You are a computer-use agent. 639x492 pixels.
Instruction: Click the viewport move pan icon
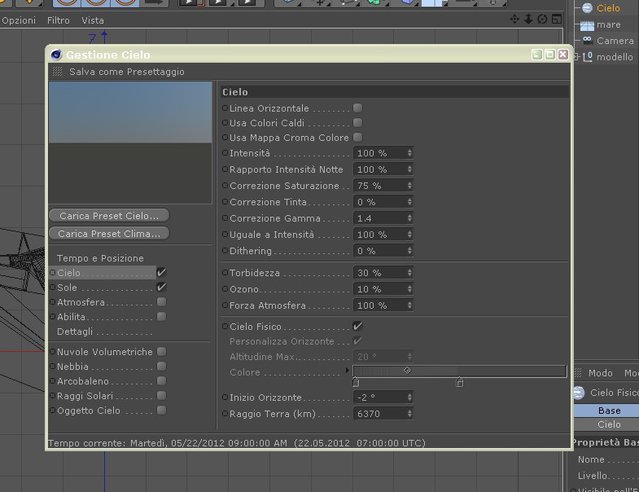(x=514, y=19)
